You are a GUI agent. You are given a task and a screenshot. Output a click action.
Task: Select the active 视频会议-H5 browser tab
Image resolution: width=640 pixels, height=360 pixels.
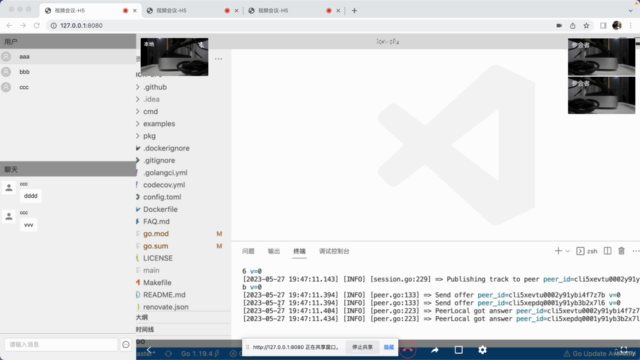coord(91,11)
